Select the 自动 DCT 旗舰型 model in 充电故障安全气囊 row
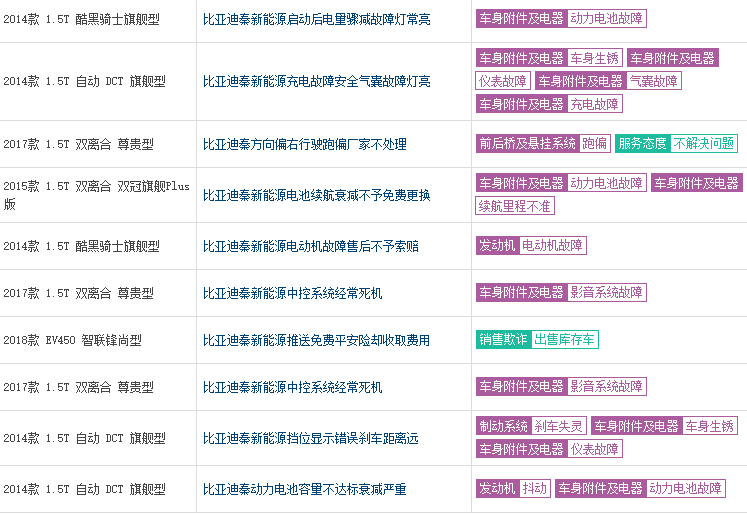The height and width of the screenshot is (514, 747). 84,81
